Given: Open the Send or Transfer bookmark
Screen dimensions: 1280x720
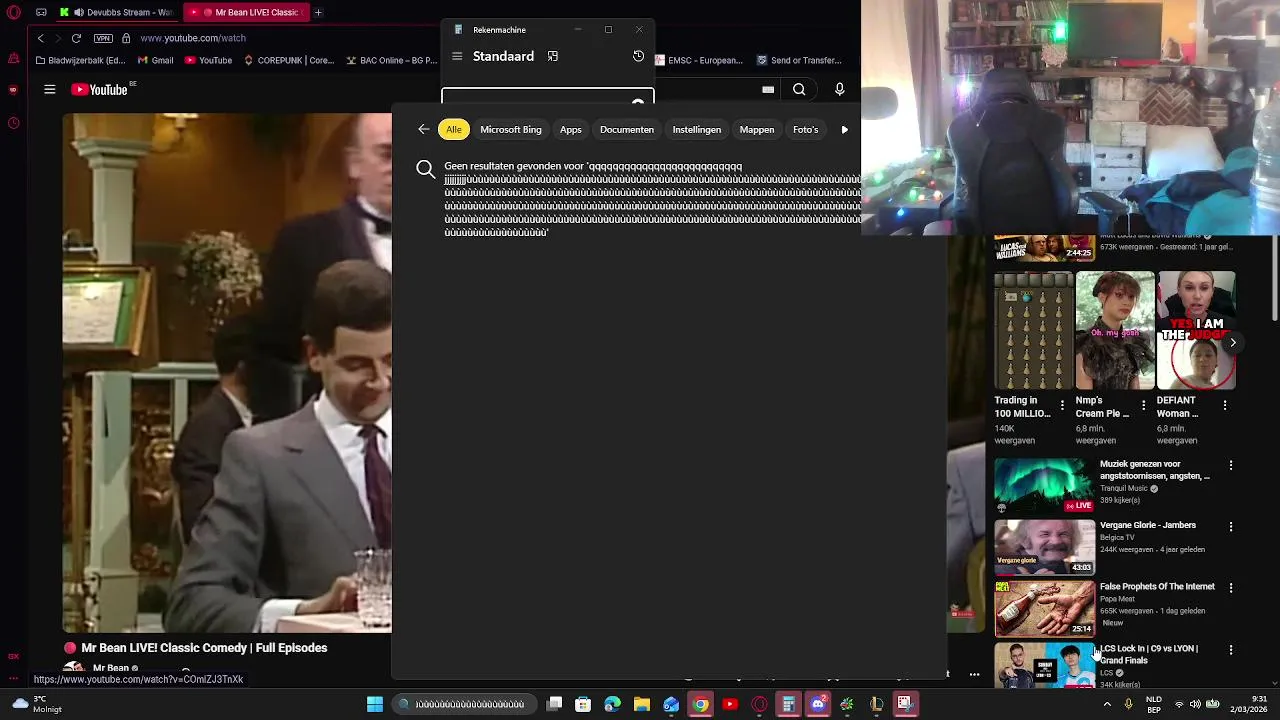Looking at the screenshot, I should coord(799,60).
